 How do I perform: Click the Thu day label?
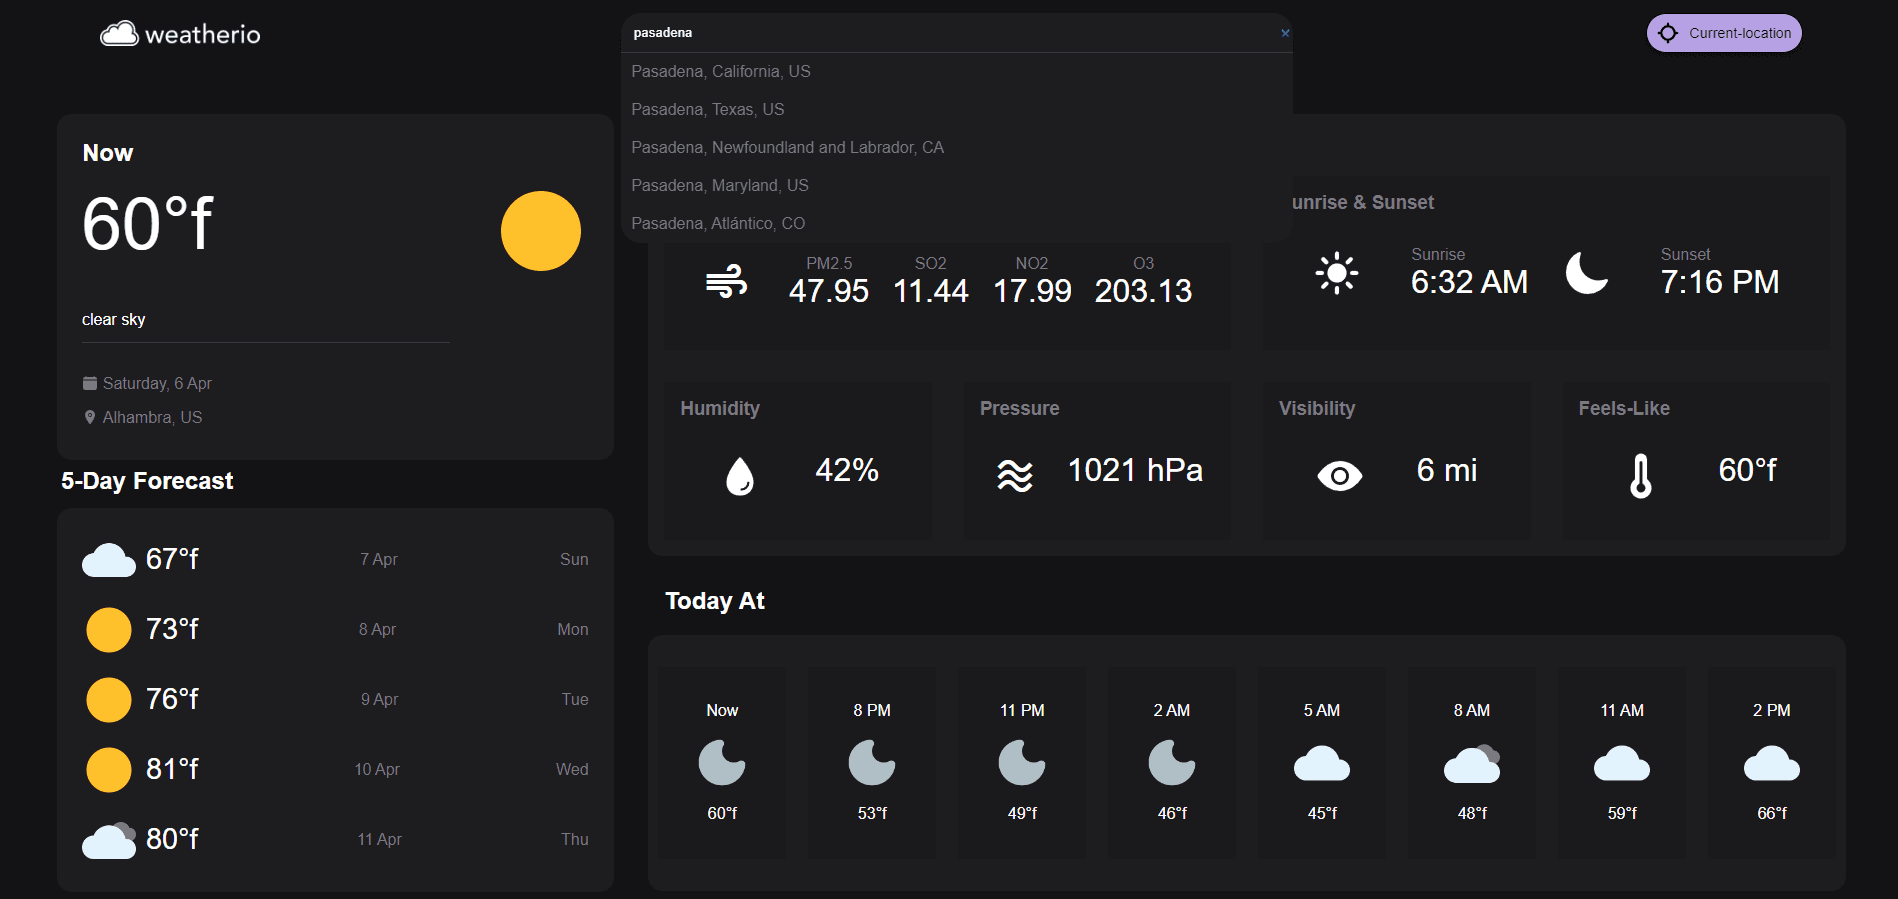575,839
